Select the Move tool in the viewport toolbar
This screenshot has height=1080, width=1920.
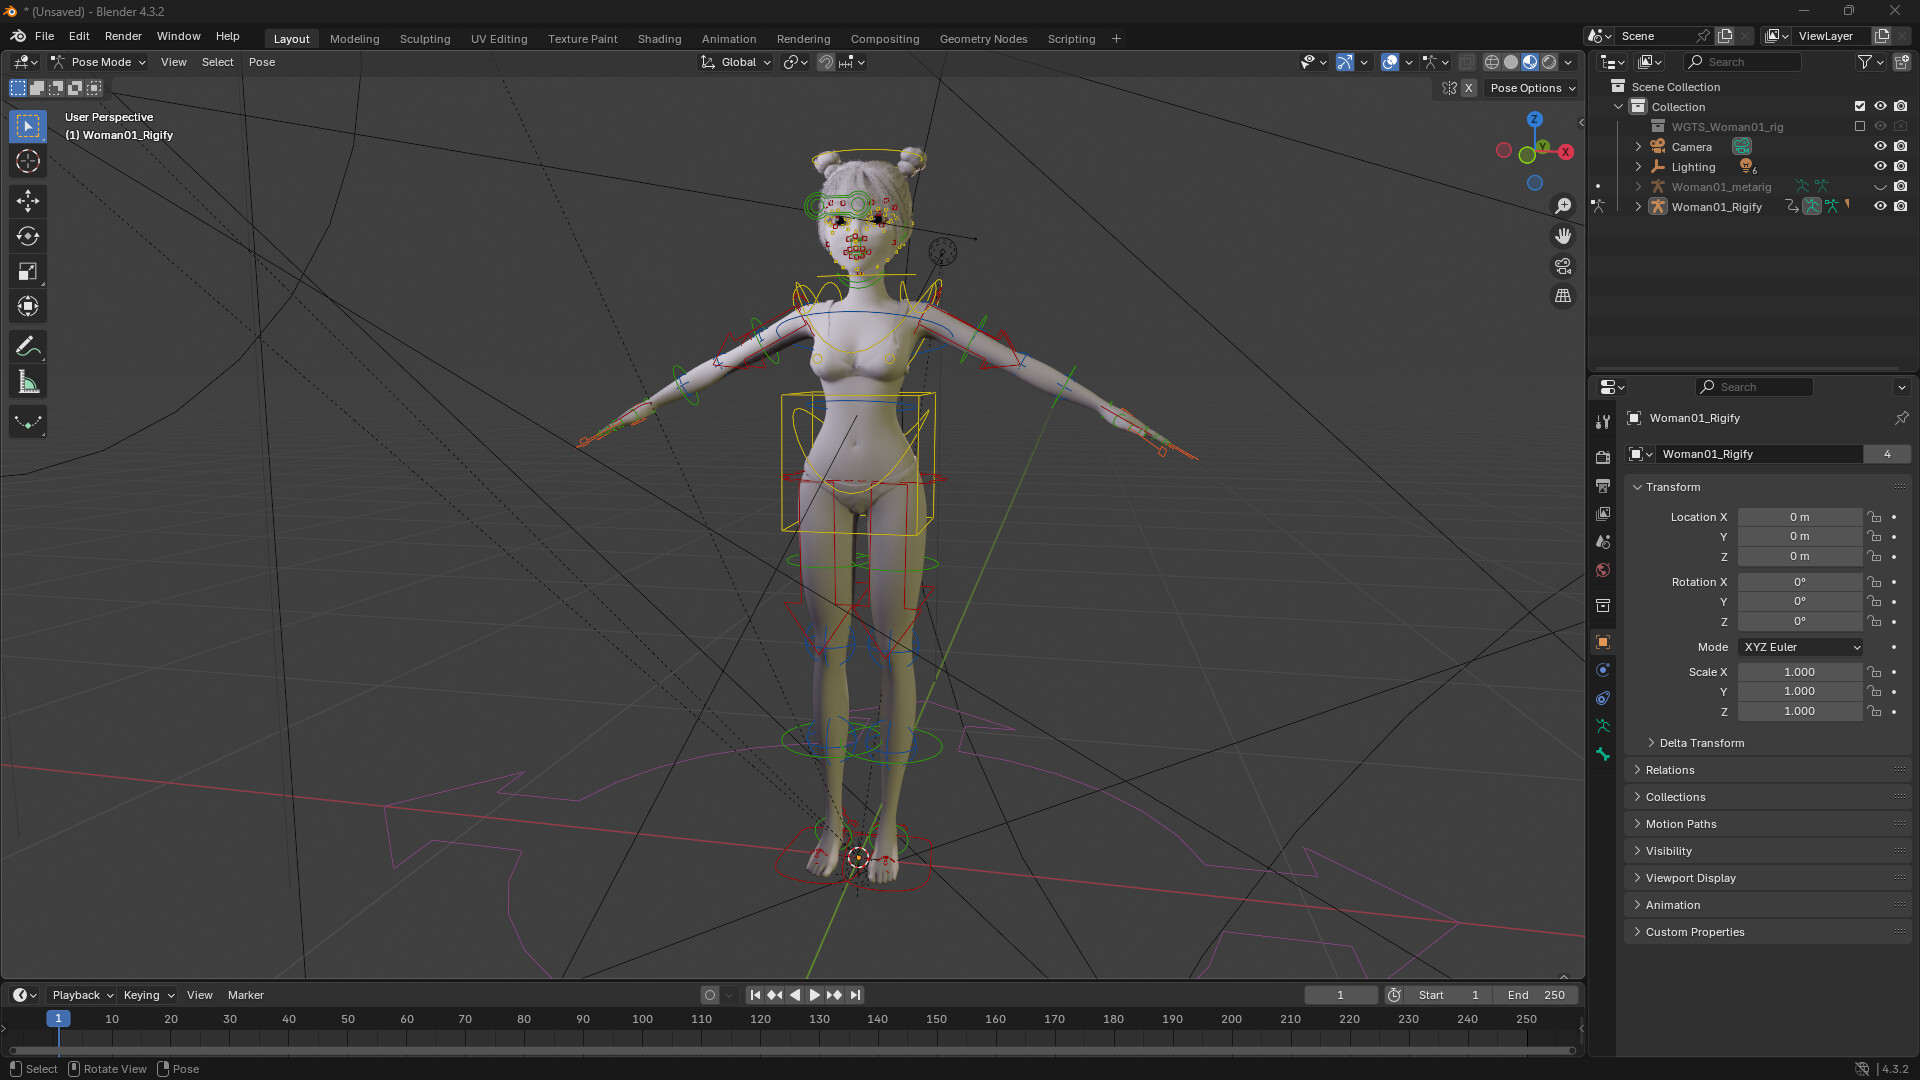click(x=27, y=200)
